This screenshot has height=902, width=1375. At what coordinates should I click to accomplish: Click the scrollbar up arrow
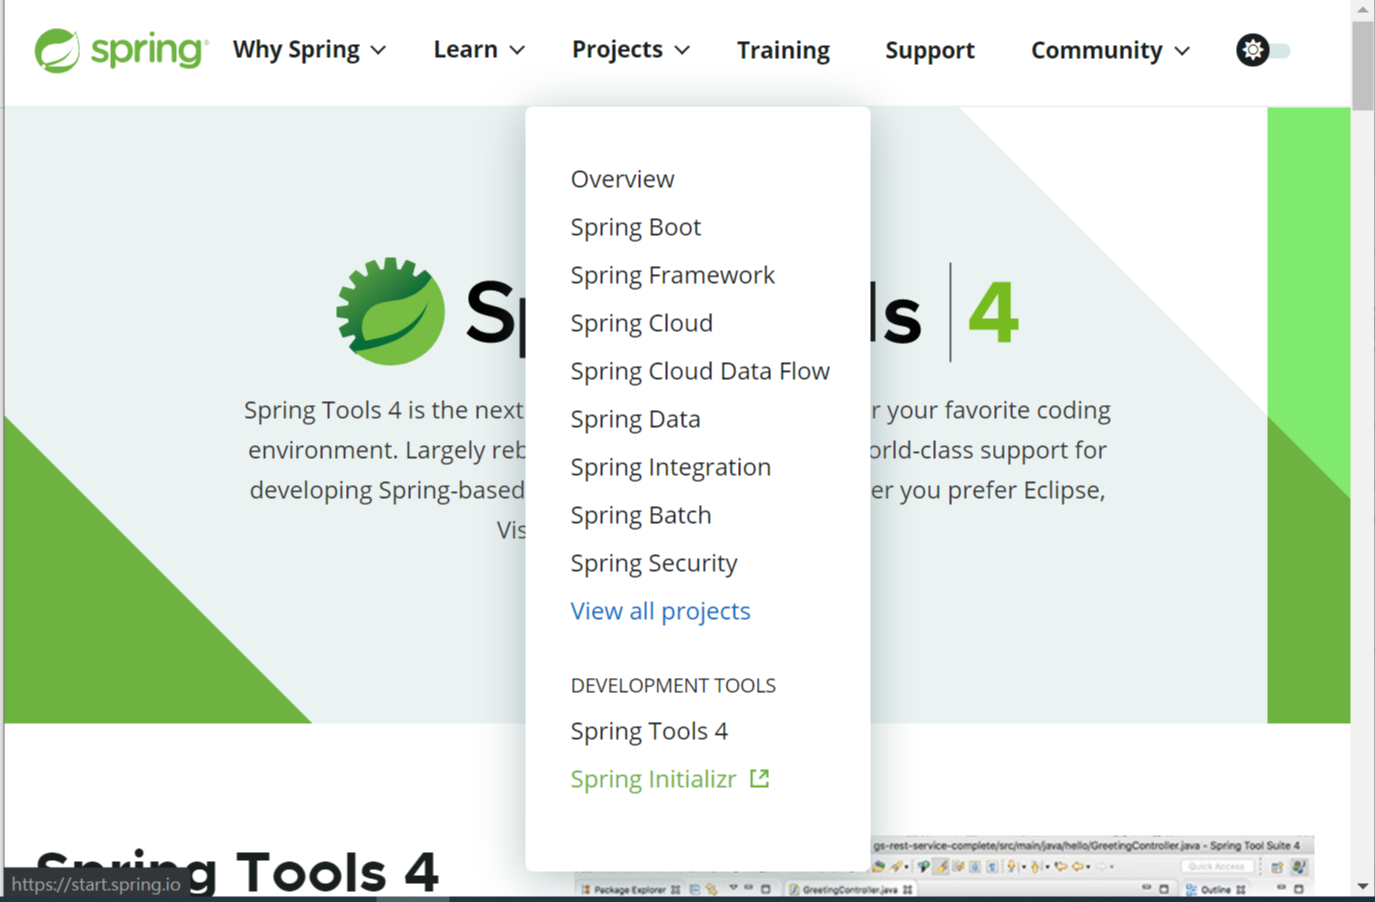(1363, 9)
